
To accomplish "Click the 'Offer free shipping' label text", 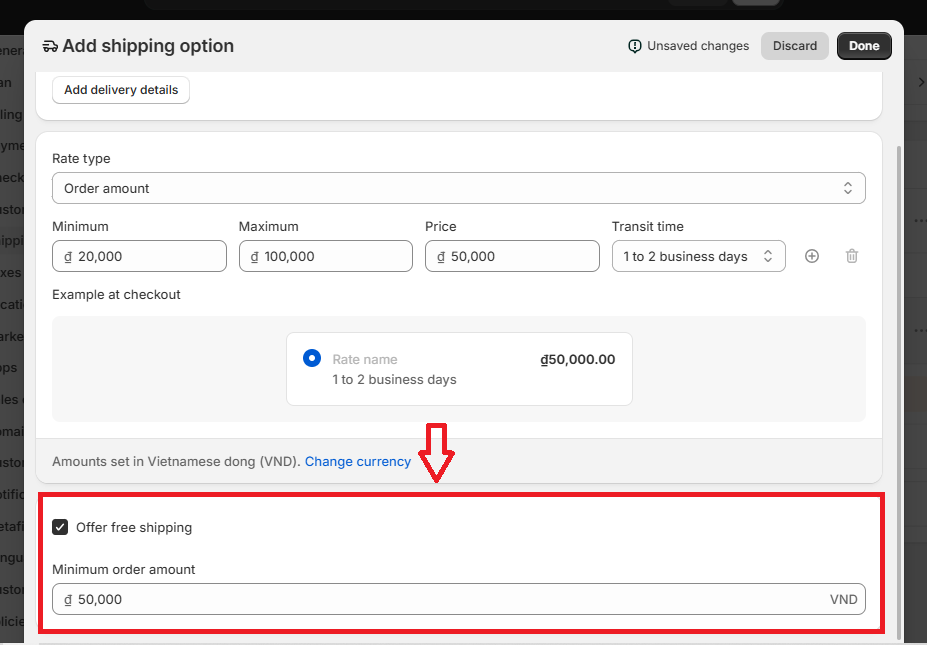I will (134, 527).
